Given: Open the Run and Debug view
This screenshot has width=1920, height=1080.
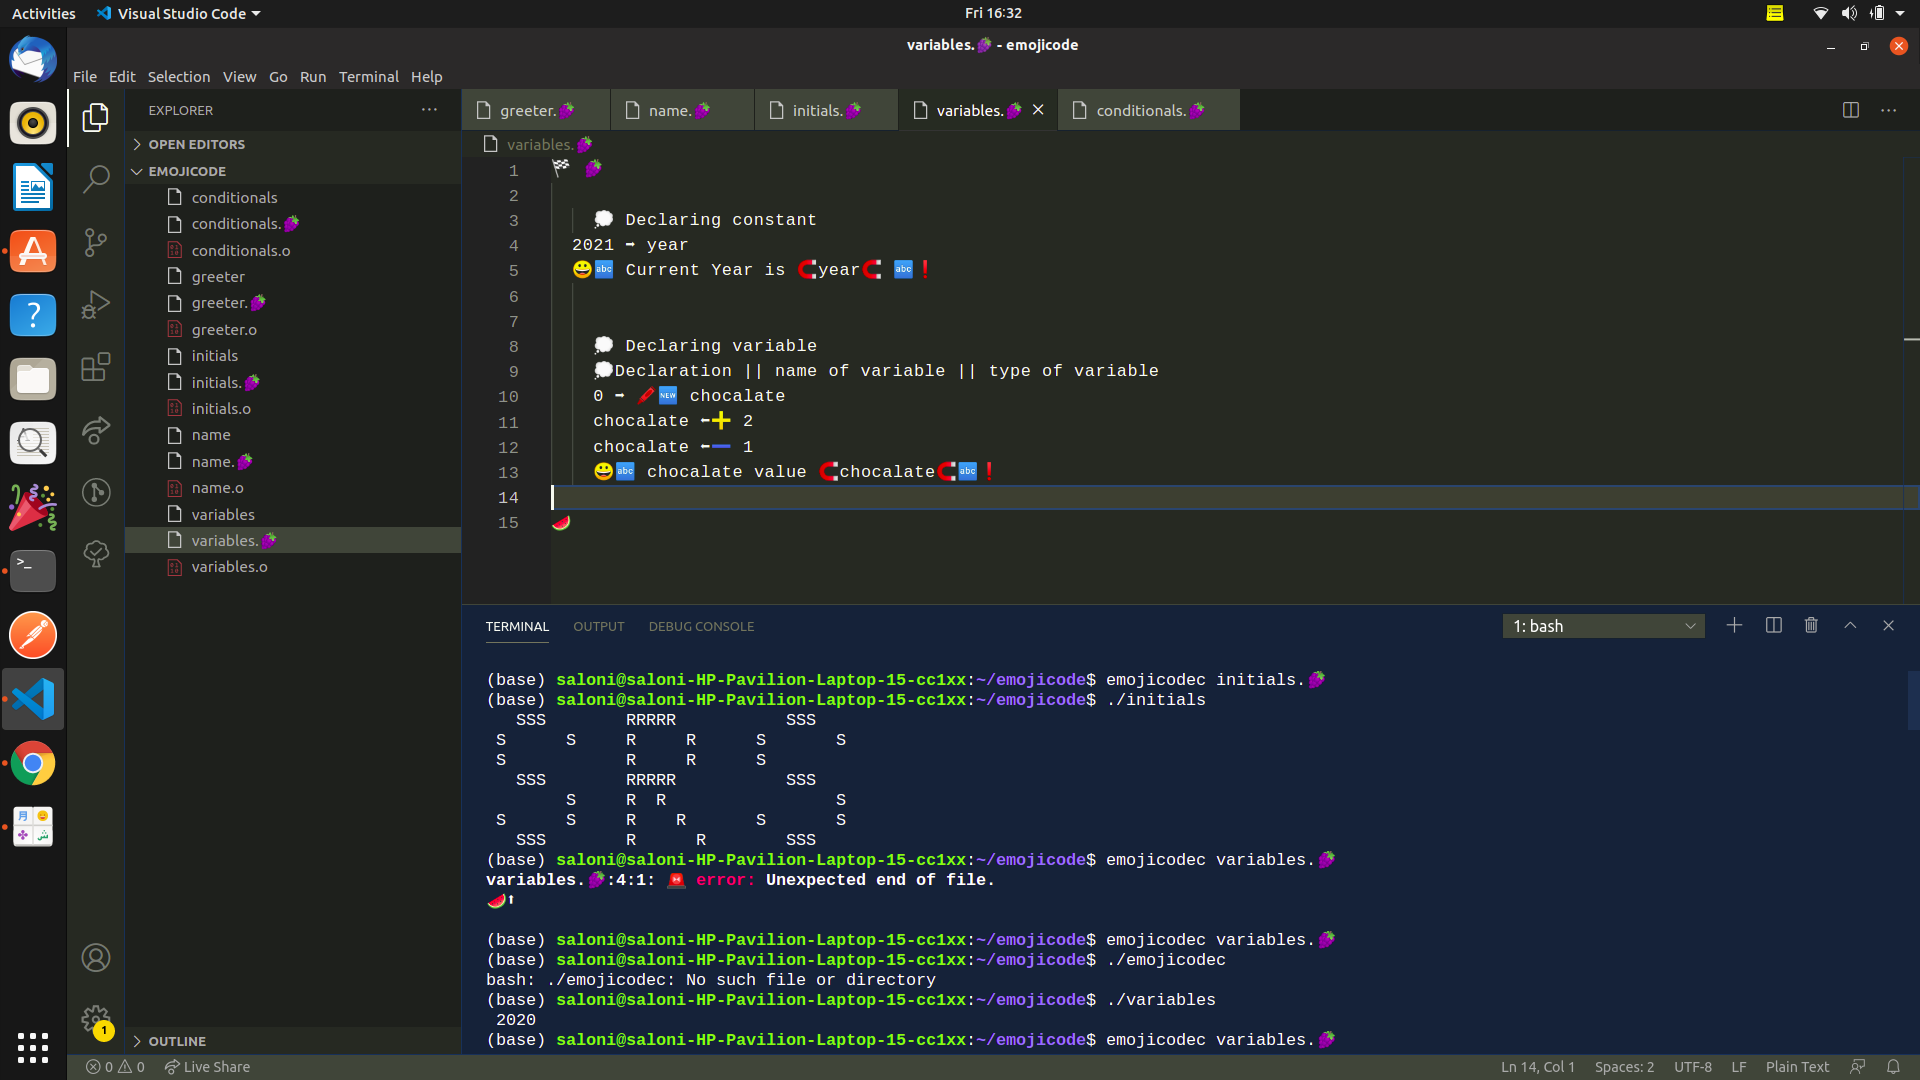Looking at the screenshot, I should click(x=95, y=305).
